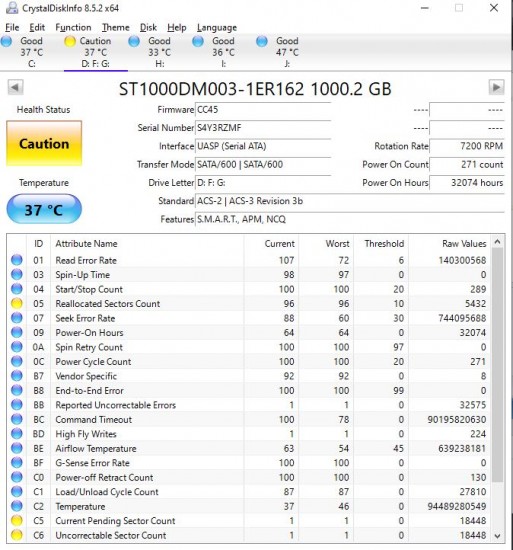The height and width of the screenshot is (550, 513).
Task: Click the Features field S.M.A.R.T., APM, NCQ
Action: [x=350, y=219]
